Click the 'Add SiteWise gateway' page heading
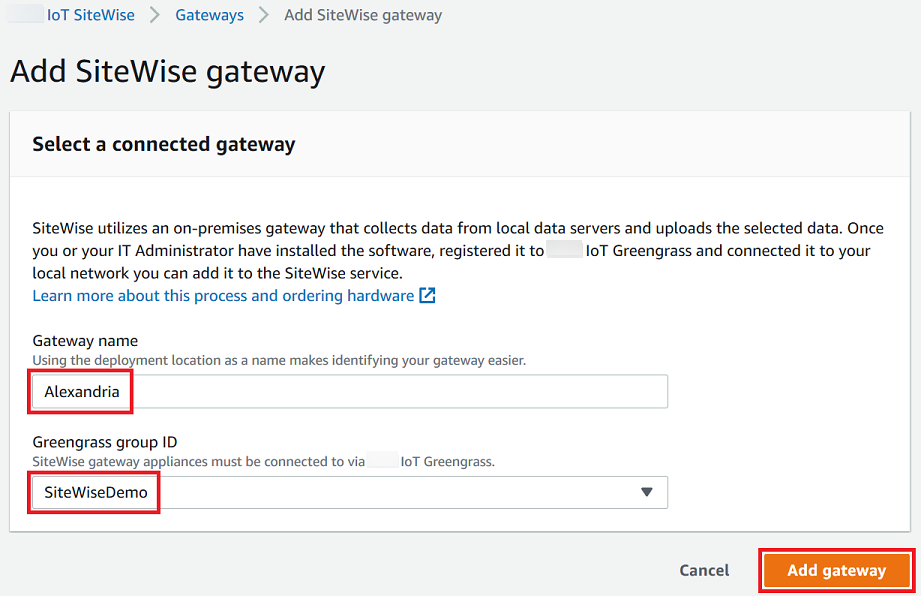The image size is (921, 596). click(167, 72)
